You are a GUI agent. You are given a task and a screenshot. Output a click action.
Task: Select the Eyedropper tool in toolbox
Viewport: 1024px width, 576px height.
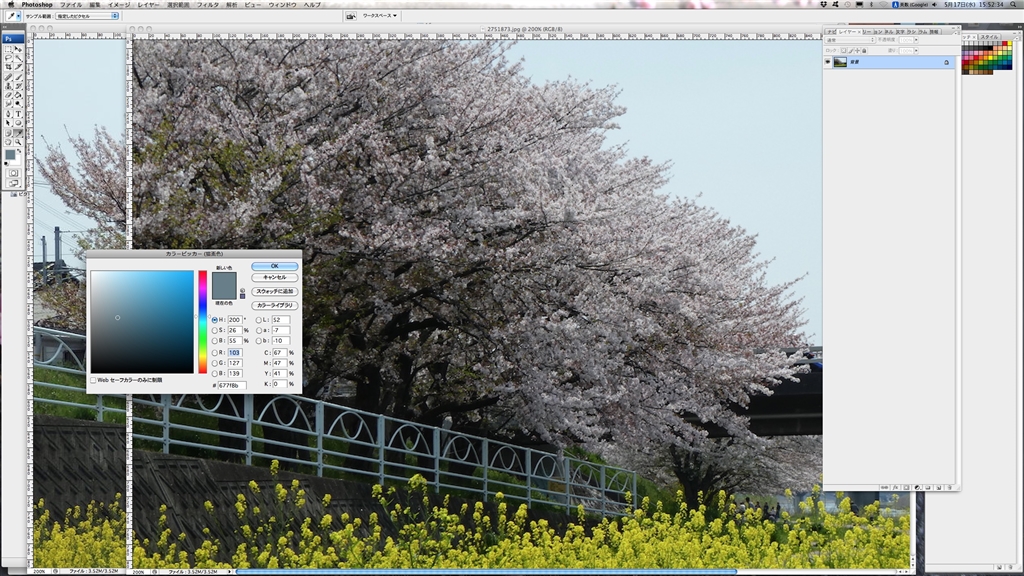click(18, 133)
